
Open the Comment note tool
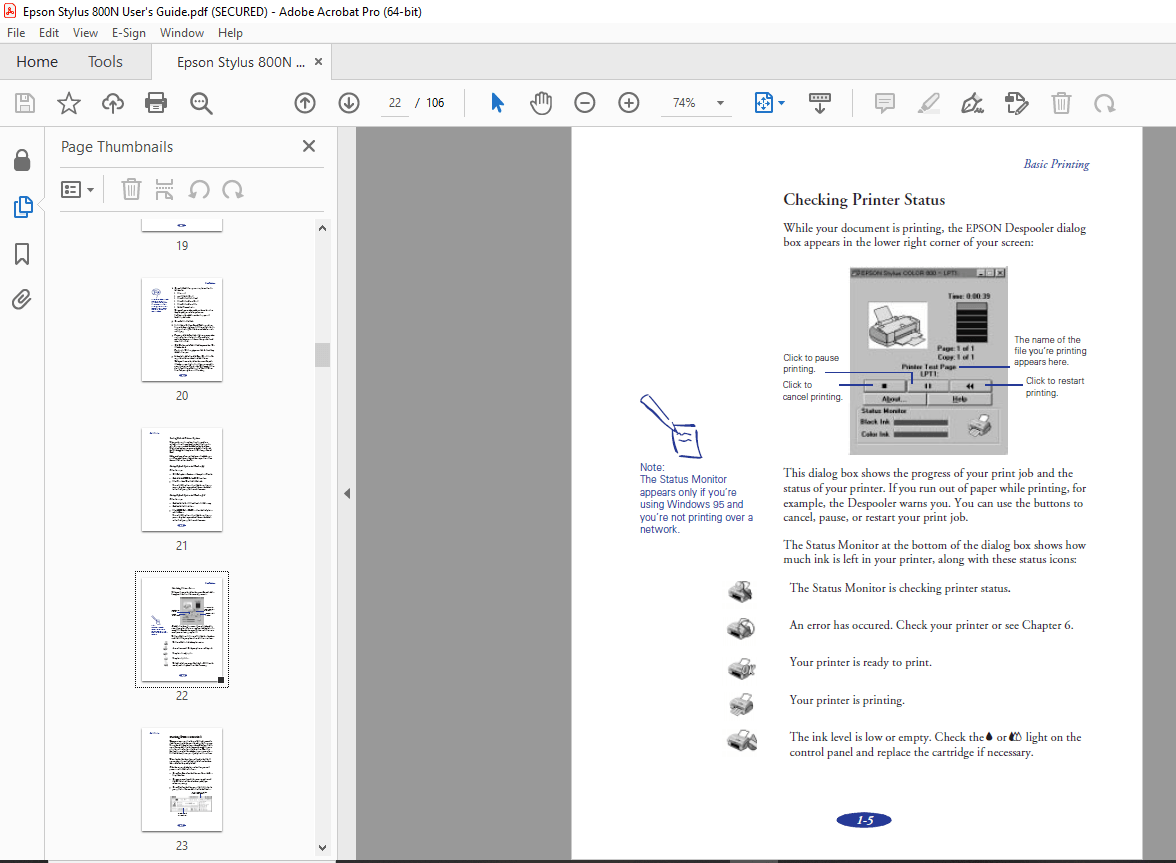click(x=884, y=103)
